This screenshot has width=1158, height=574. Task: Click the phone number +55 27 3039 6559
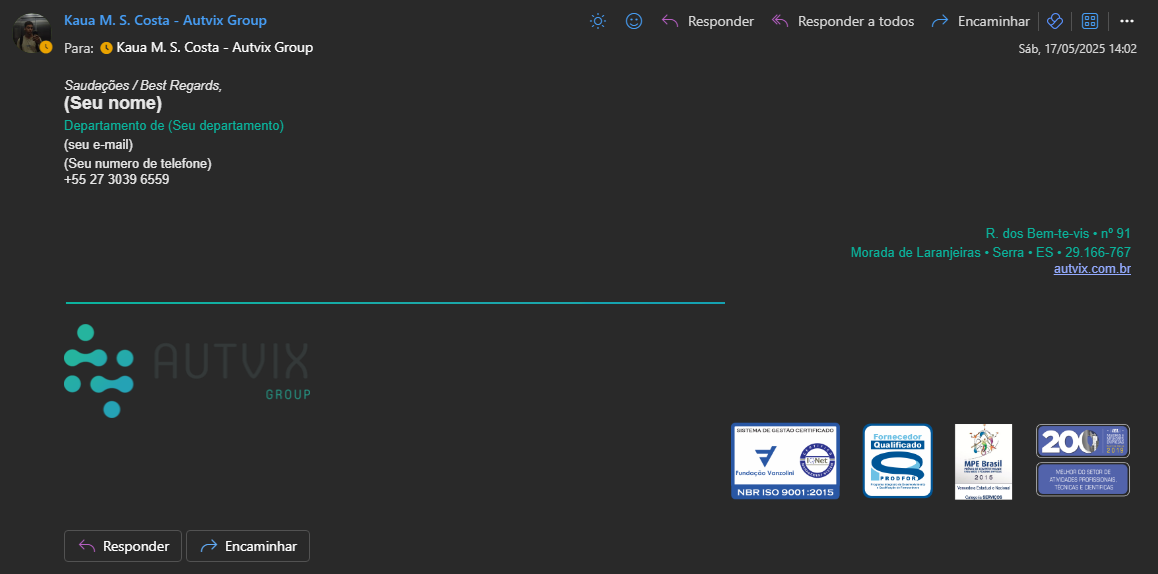117,180
